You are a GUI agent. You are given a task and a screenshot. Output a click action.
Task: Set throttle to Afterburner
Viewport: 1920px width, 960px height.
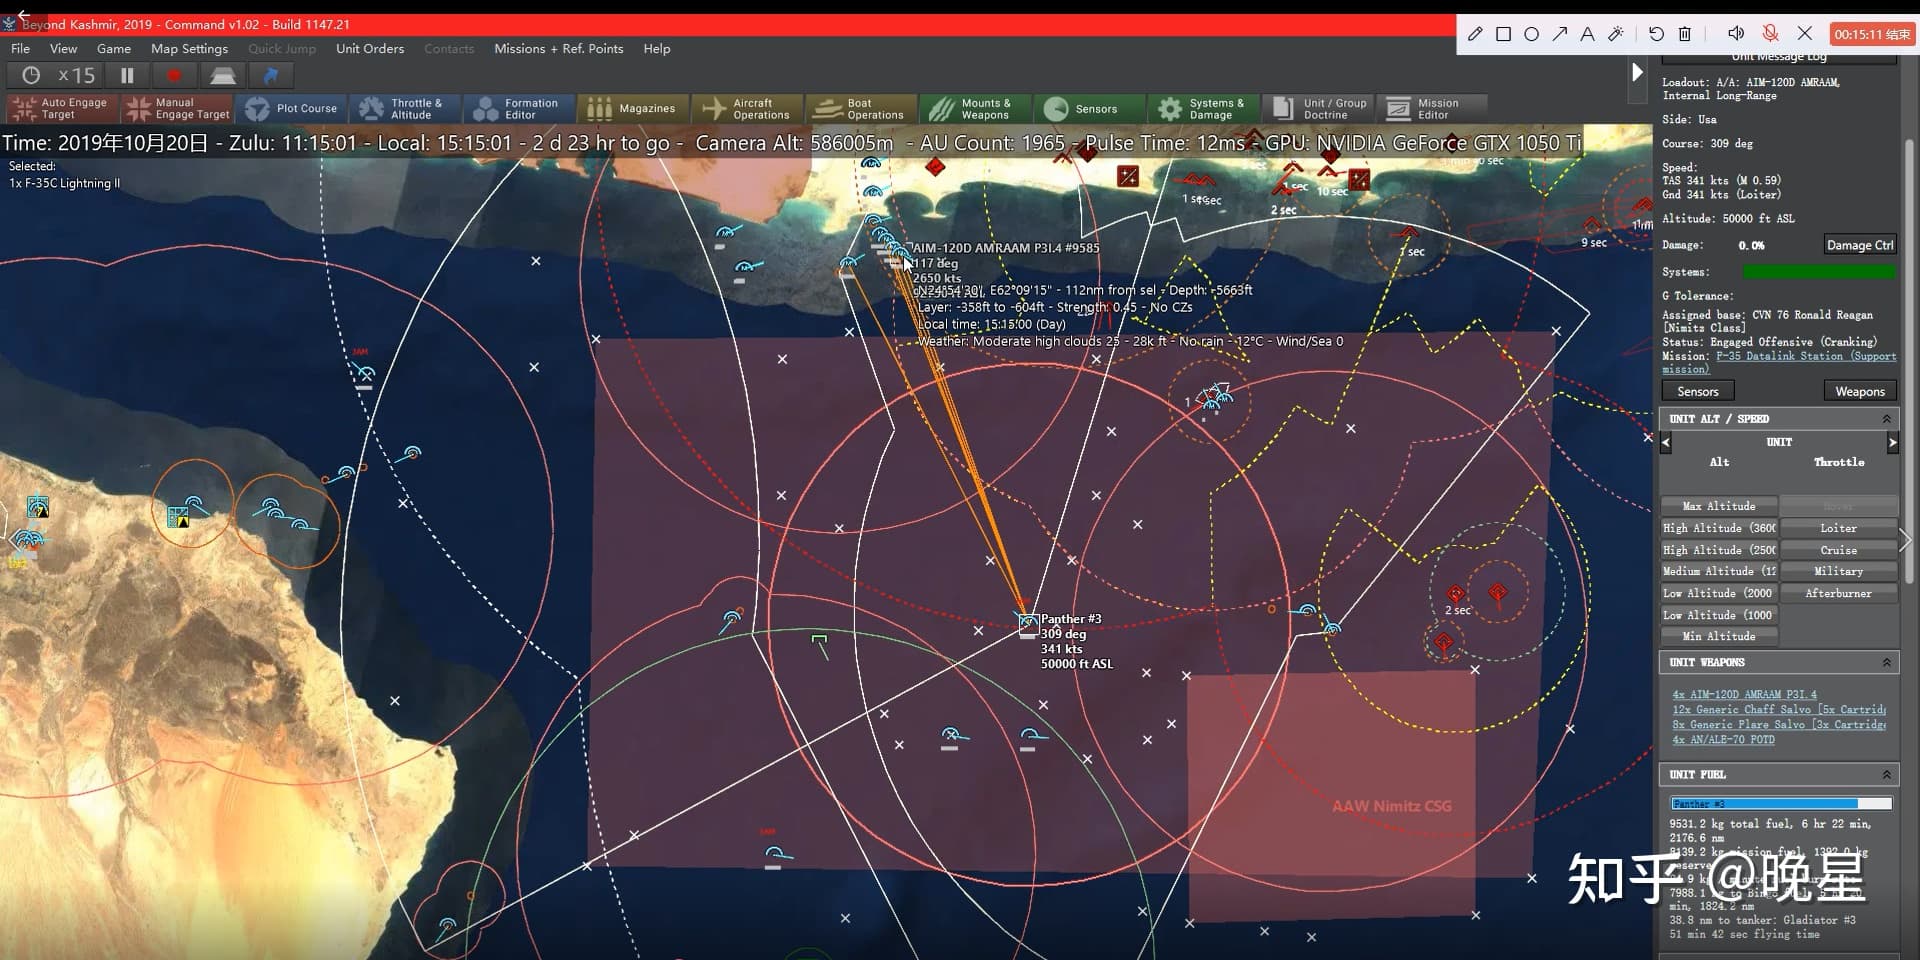pyautogui.click(x=1838, y=593)
